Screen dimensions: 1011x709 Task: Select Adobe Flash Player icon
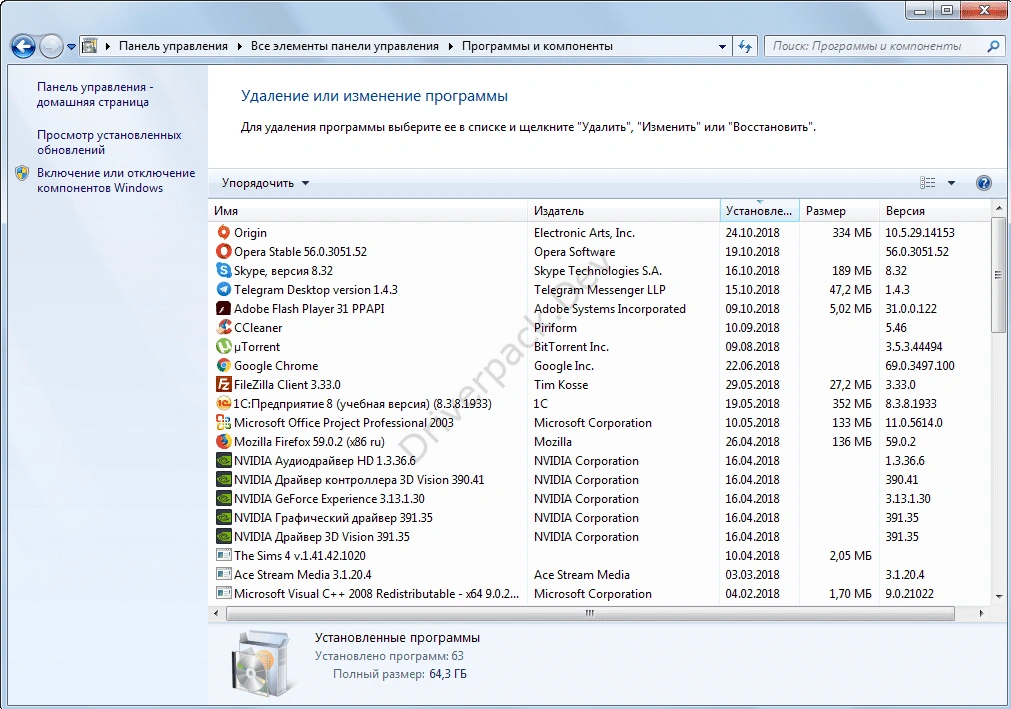[x=223, y=309]
